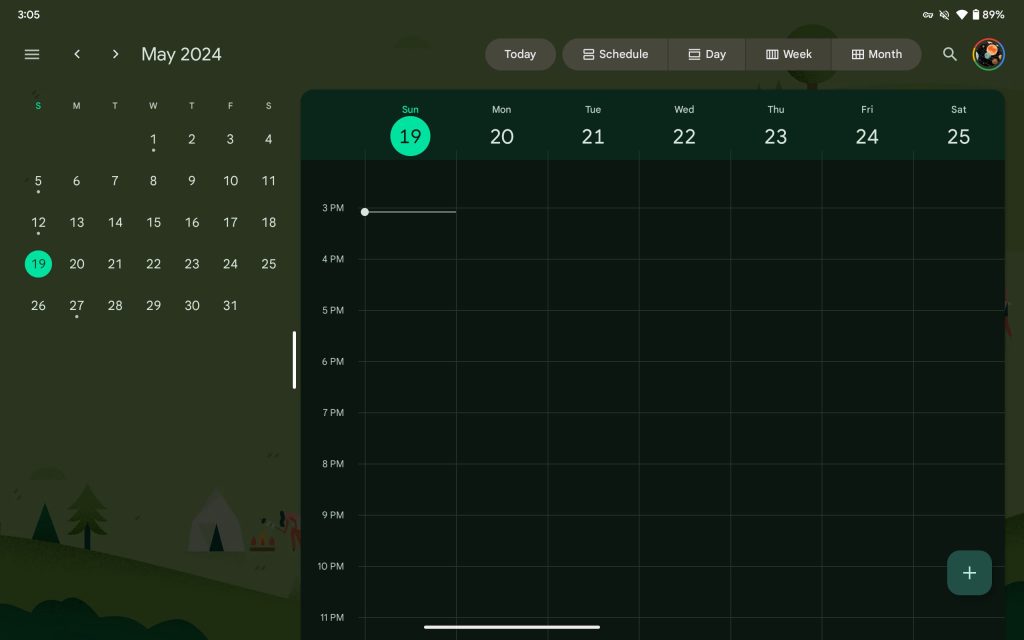Switch to Schedule view
The height and width of the screenshot is (640, 1024).
pyautogui.click(x=615, y=54)
